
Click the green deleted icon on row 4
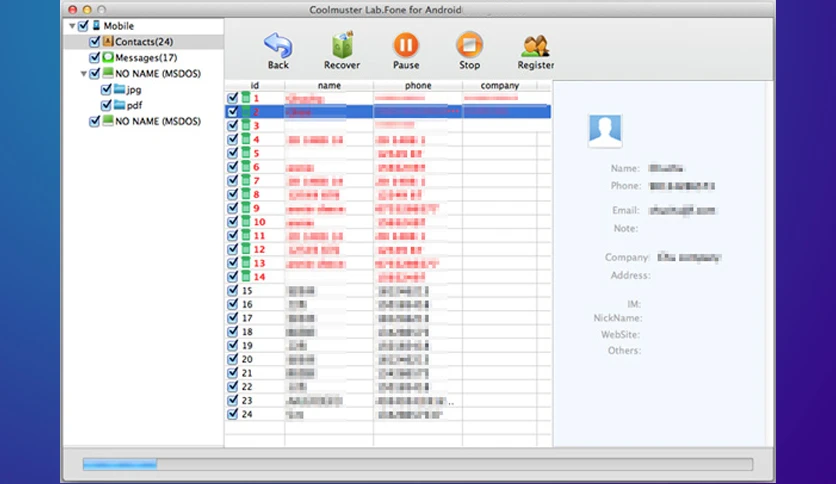point(246,139)
